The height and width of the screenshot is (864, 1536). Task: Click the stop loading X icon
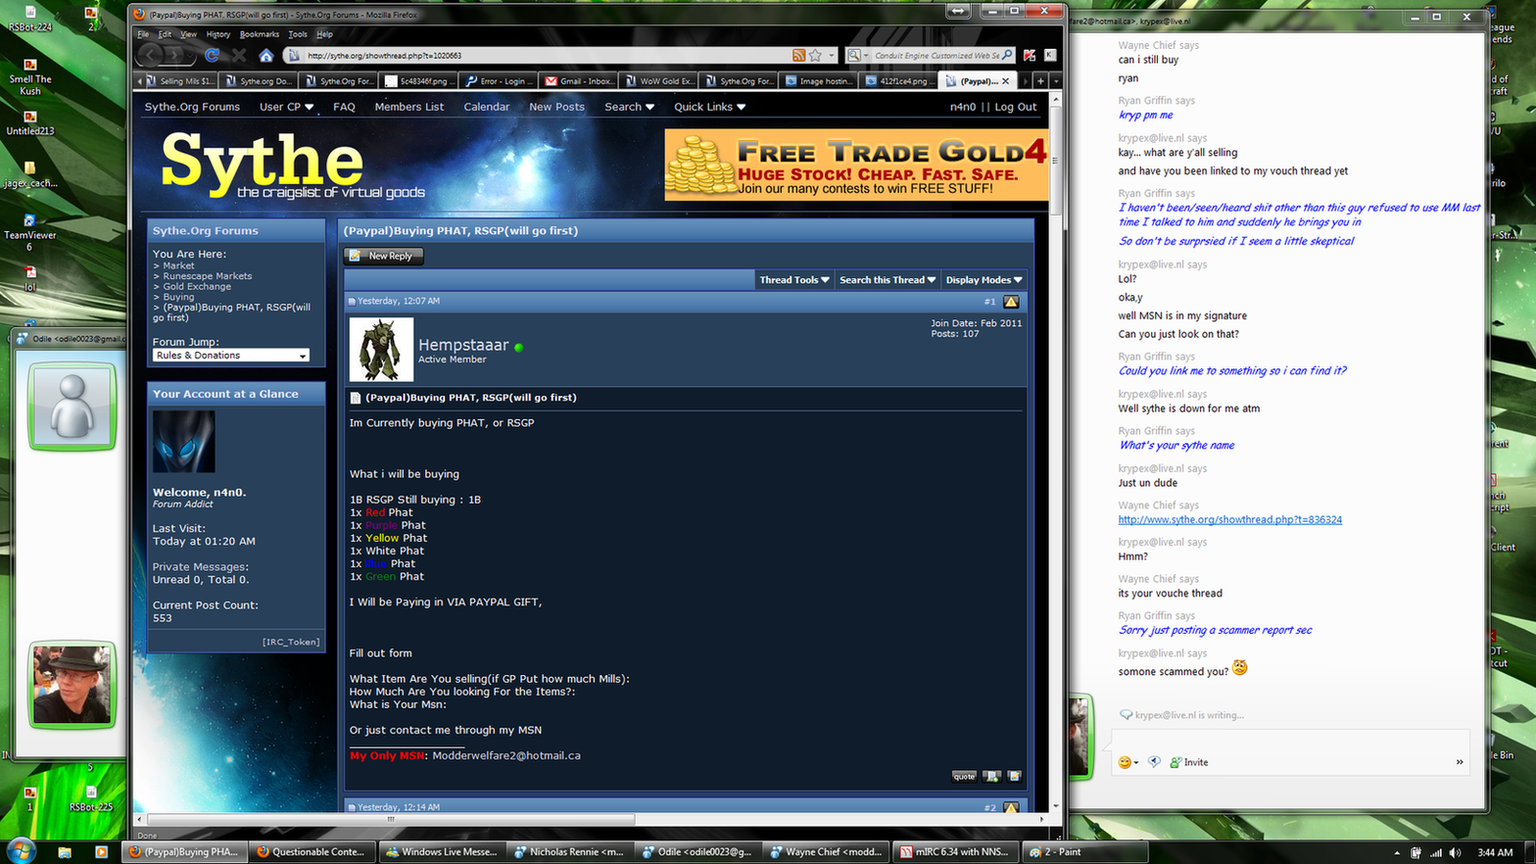239,55
